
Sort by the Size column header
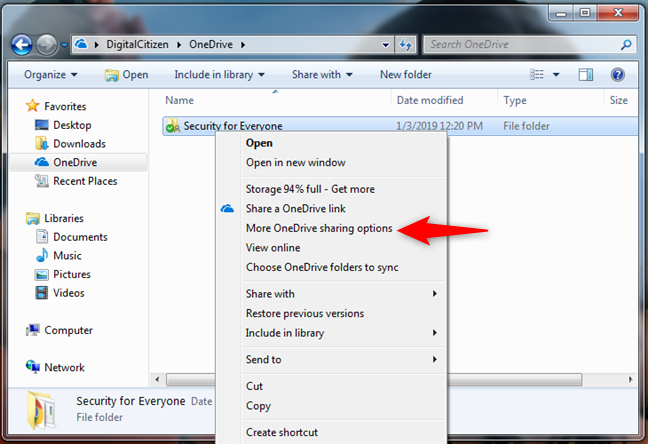(621, 100)
